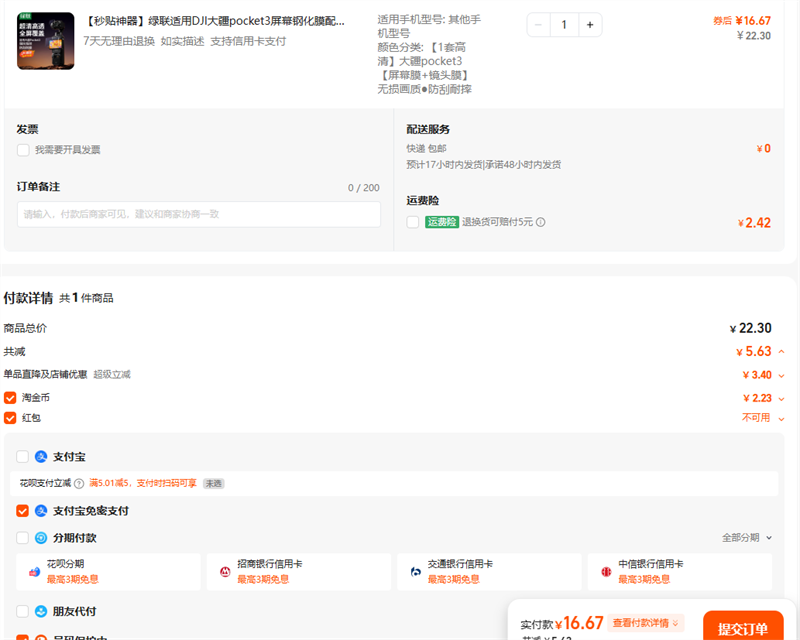Expand the 单品直降及店铺优惠 ¥3.40 breakdown
This screenshot has height=640, width=800.
point(781,375)
